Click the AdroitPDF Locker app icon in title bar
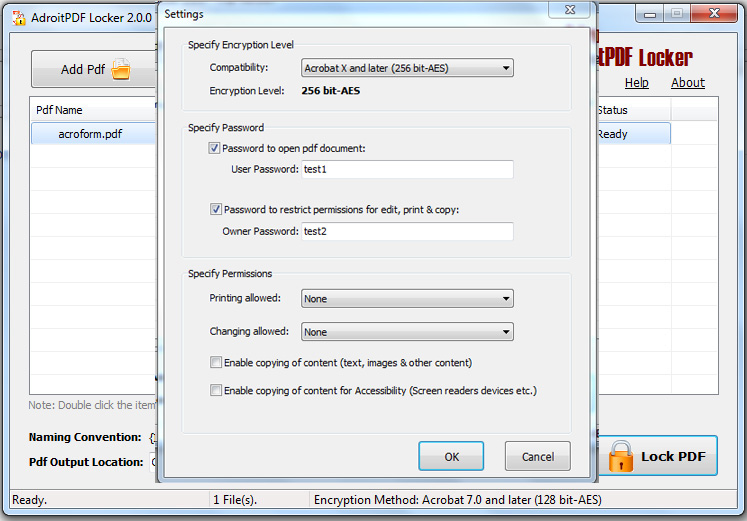The height and width of the screenshot is (521, 747). pyautogui.click(x=20, y=18)
